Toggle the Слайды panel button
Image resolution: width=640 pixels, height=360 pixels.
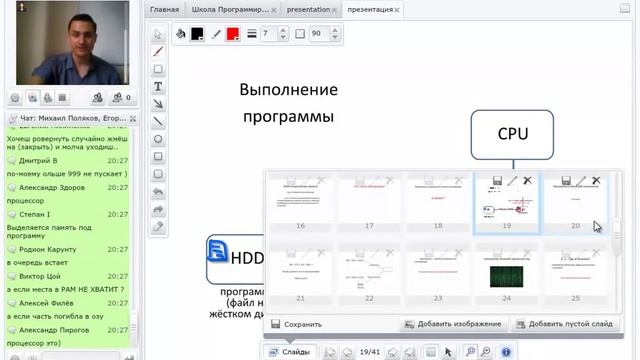tap(289, 351)
